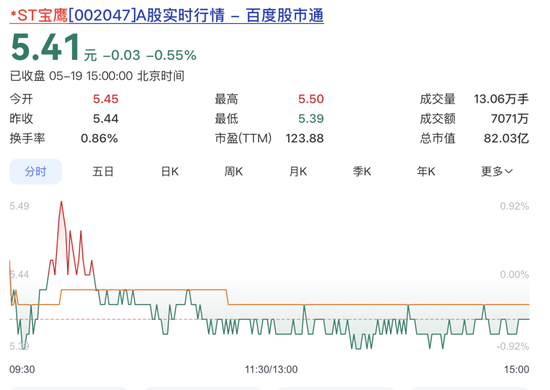
Task: Click the 成交额 value 7071万
Action: coord(510,119)
